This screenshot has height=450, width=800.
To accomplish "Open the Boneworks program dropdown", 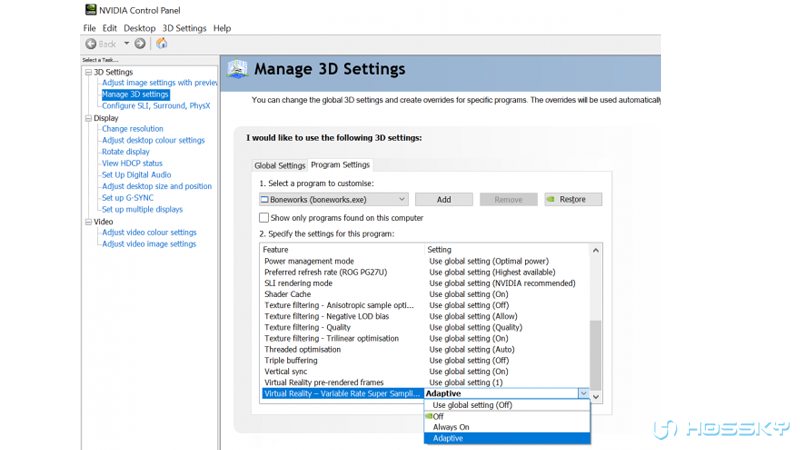I will (334, 199).
